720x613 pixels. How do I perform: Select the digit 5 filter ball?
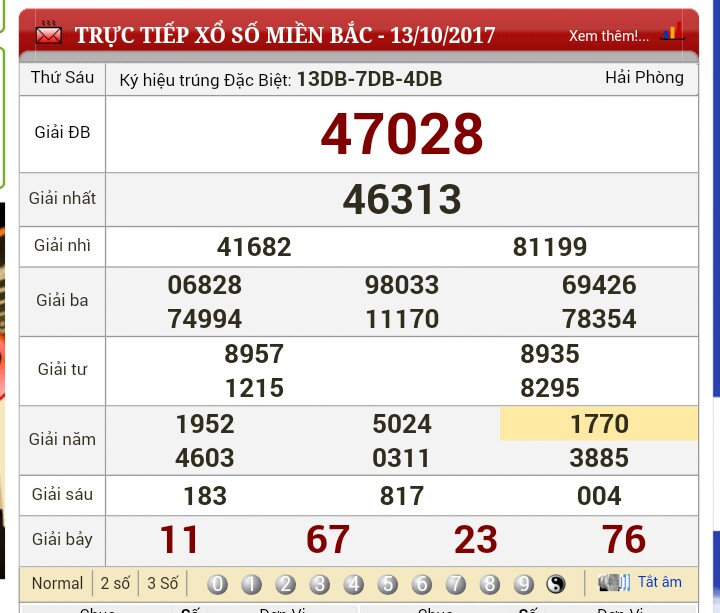click(x=388, y=584)
